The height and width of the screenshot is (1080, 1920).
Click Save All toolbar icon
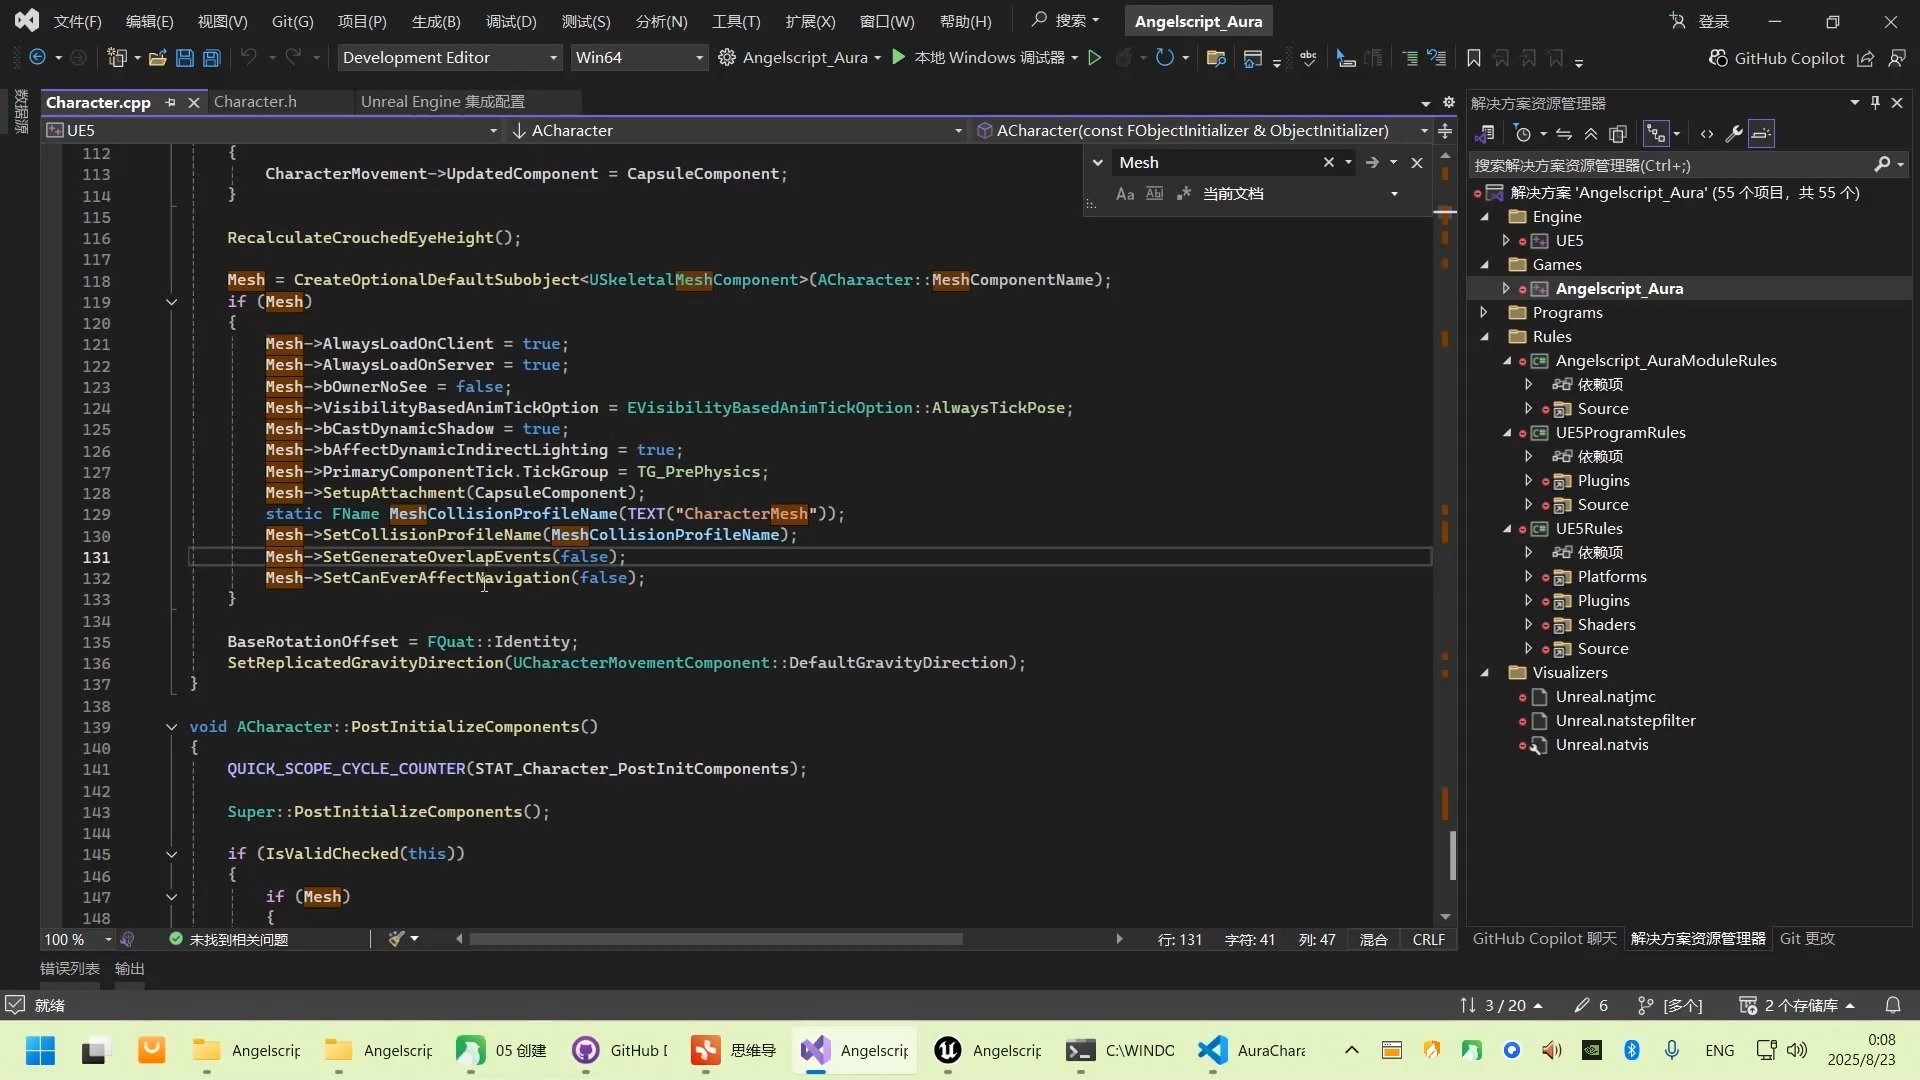pyautogui.click(x=211, y=58)
